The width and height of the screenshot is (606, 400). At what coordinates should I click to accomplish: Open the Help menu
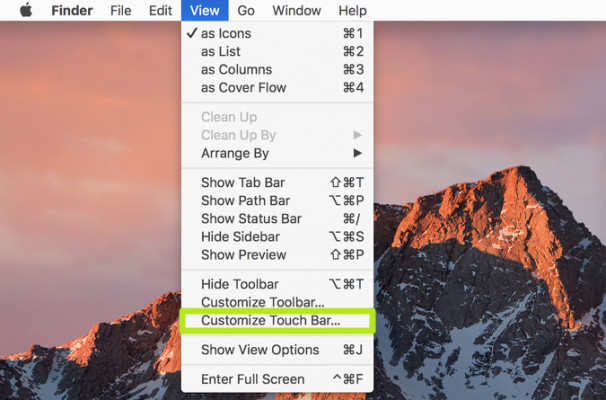352,10
